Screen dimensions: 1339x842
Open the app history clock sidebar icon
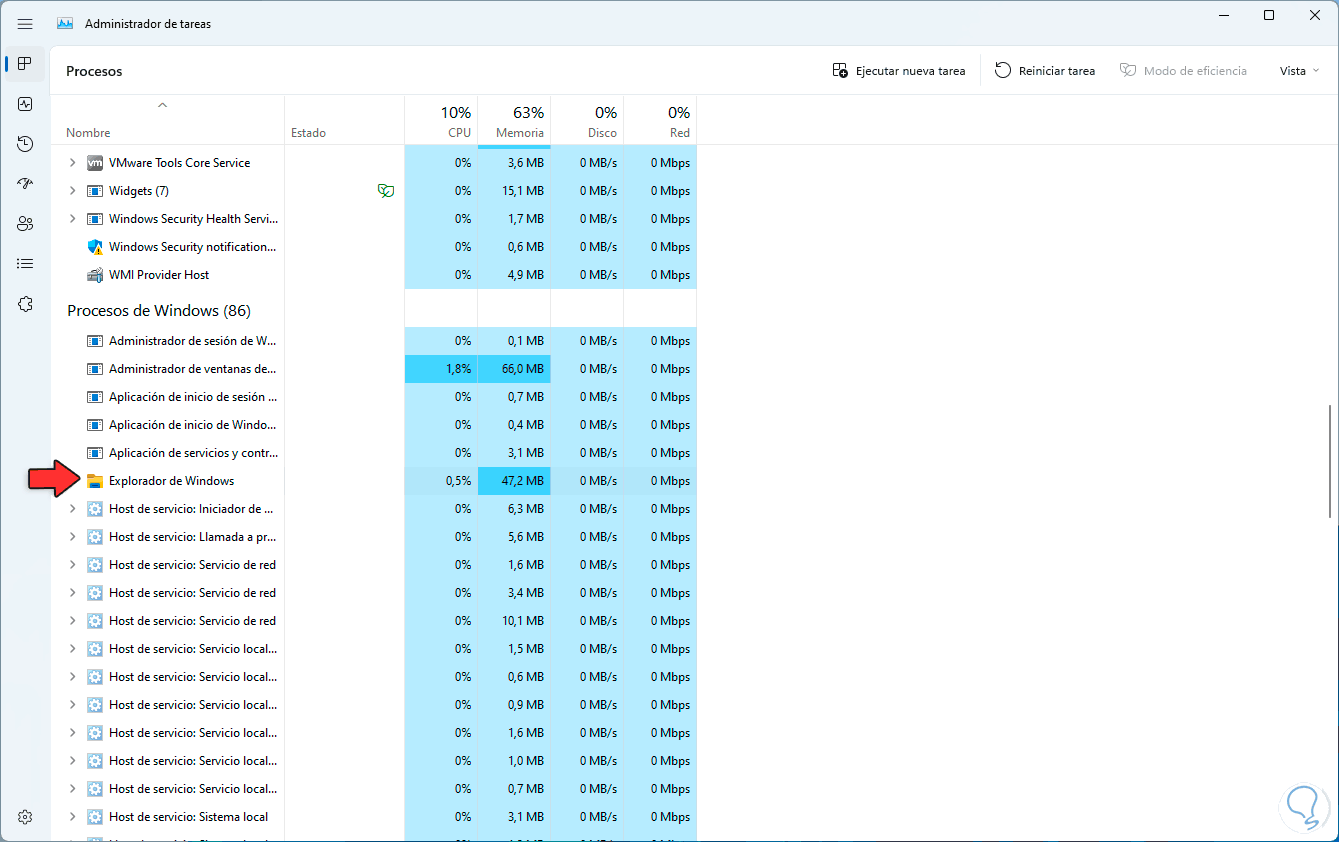click(25, 144)
